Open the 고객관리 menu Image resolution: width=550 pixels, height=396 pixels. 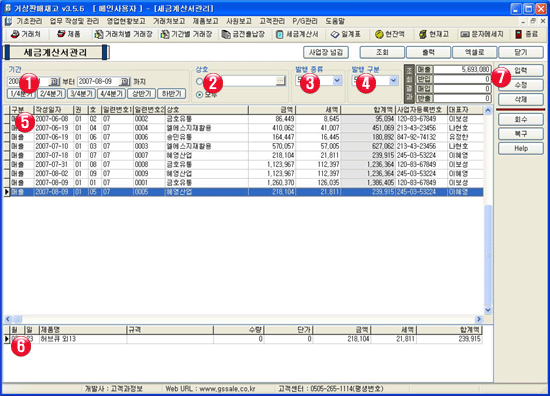tap(272, 21)
